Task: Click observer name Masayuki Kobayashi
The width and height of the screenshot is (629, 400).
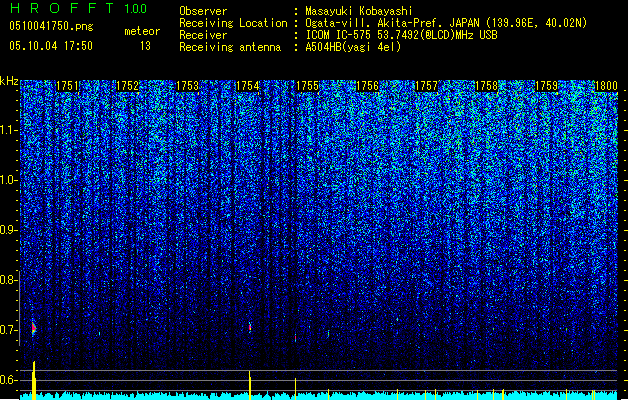Action: tap(359, 11)
